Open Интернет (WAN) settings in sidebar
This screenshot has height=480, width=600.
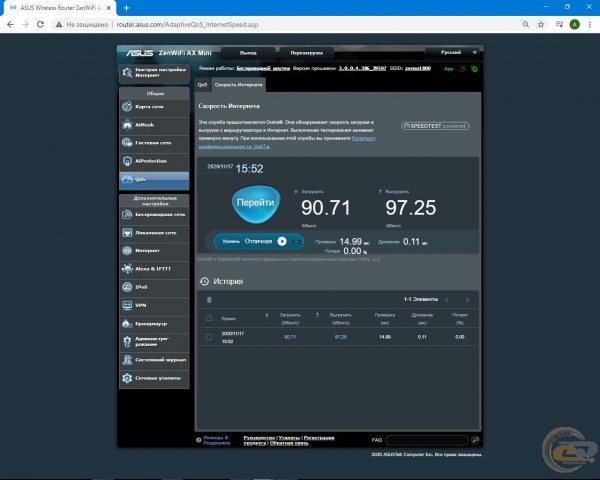click(154, 251)
